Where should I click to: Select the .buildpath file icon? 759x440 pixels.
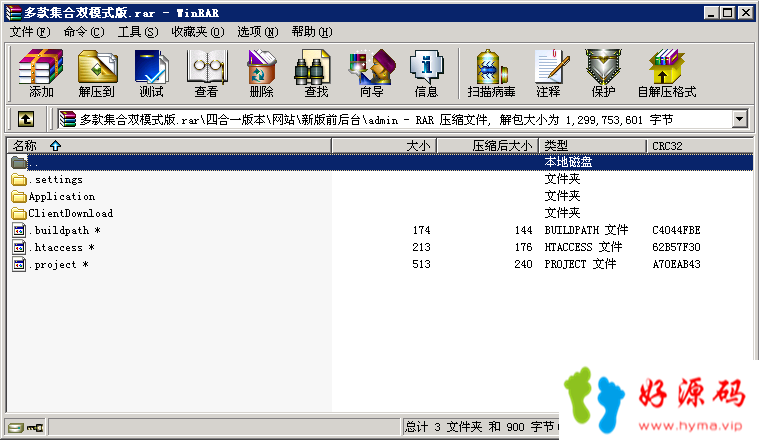point(19,230)
